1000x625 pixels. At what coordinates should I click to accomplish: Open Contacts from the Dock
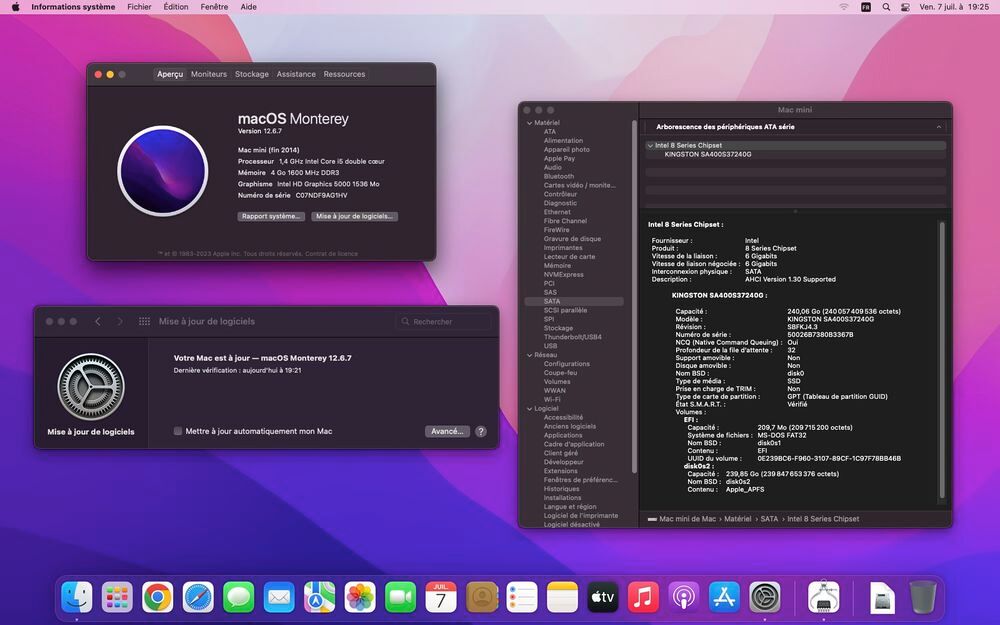(482, 598)
